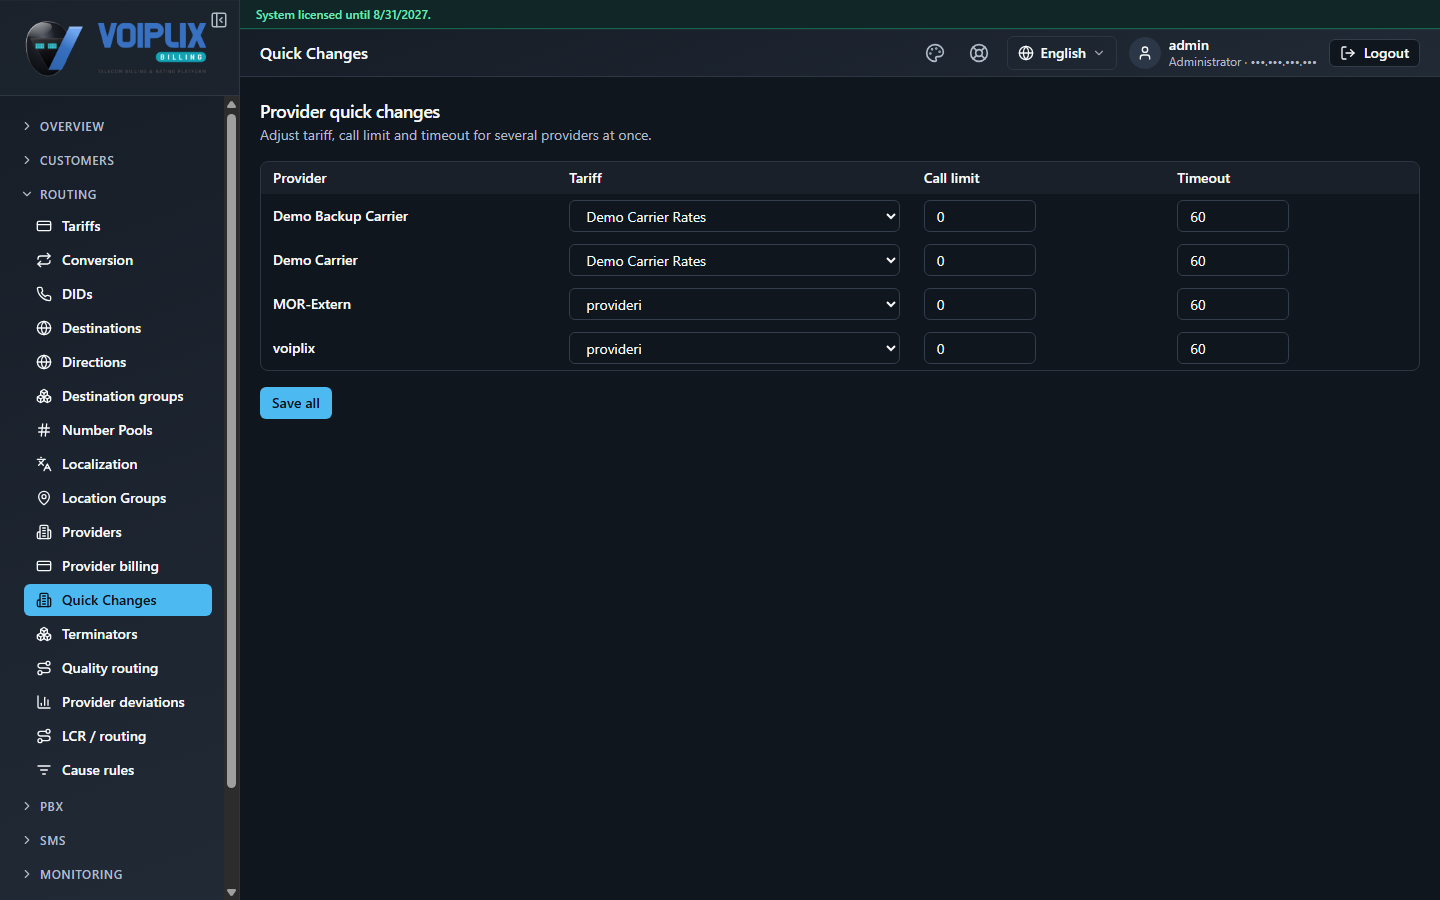Open tariff dropdown for Demo Backup Carrier
The height and width of the screenshot is (900, 1440).
734,216
